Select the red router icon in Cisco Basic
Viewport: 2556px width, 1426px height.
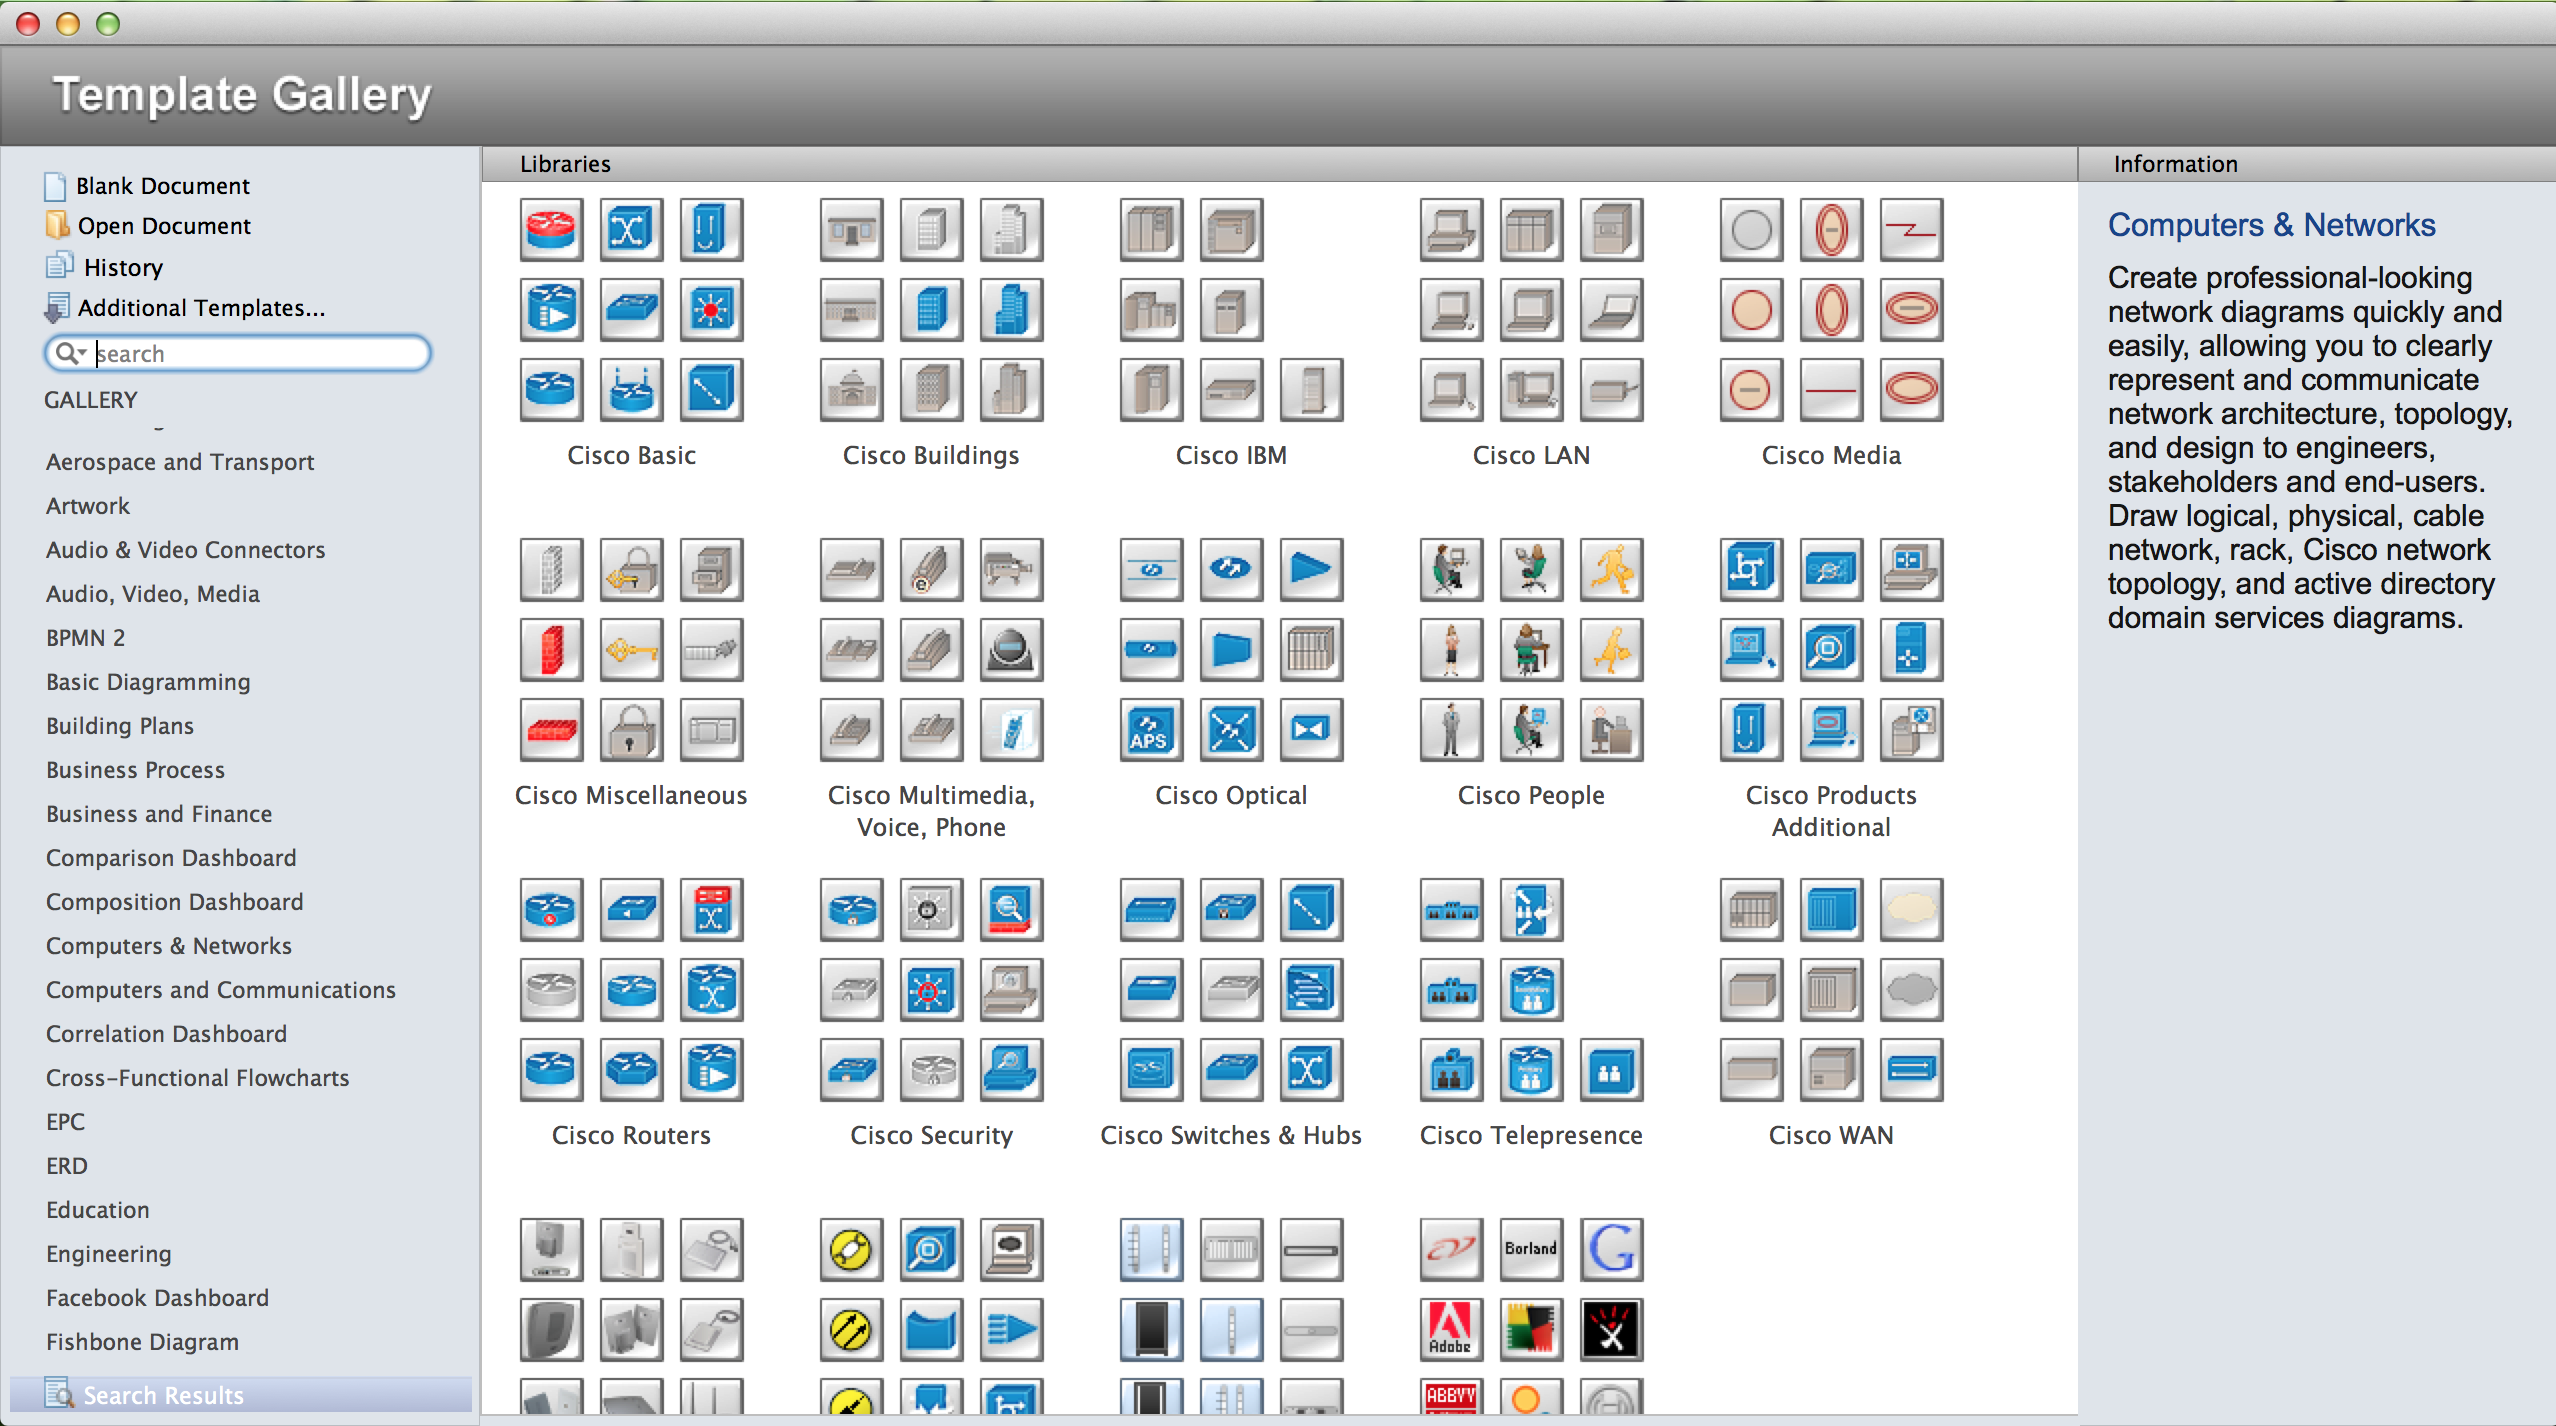[x=551, y=230]
